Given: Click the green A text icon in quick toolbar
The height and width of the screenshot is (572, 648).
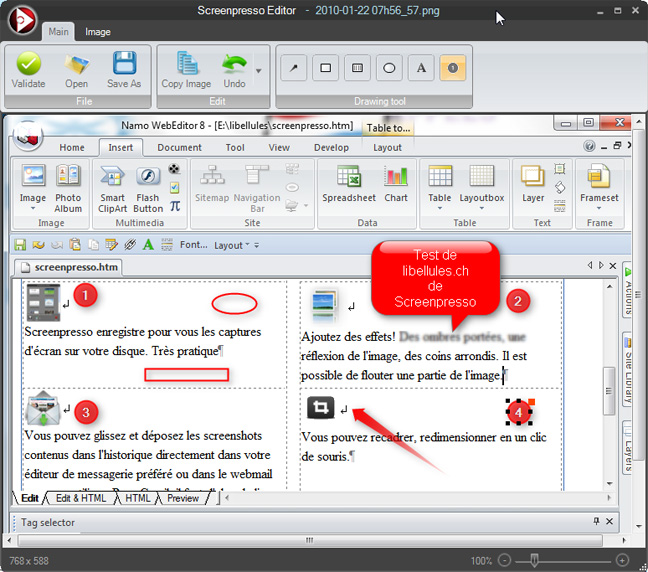Looking at the screenshot, I should tap(148, 245).
